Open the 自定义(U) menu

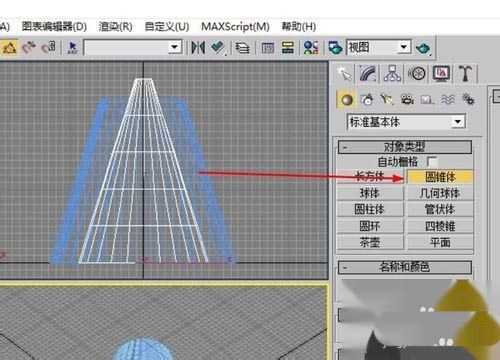(167, 27)
